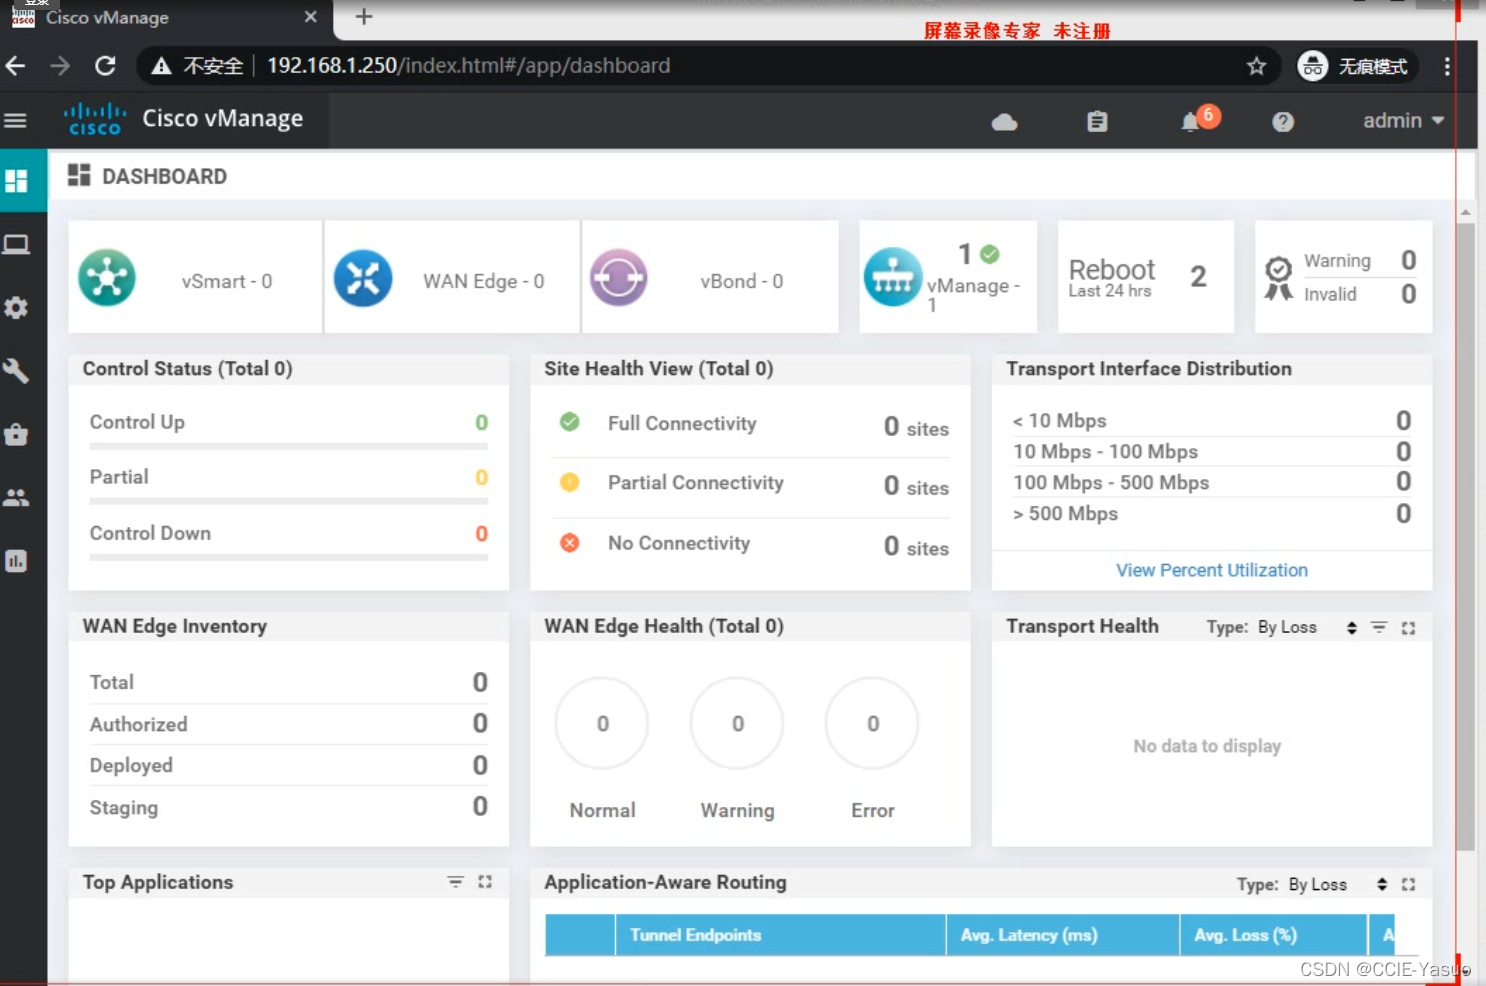This screenshot has height=986, width=1486.
Task: Click the Reboot Last 24 hrs card
Action: point(1146,277)
